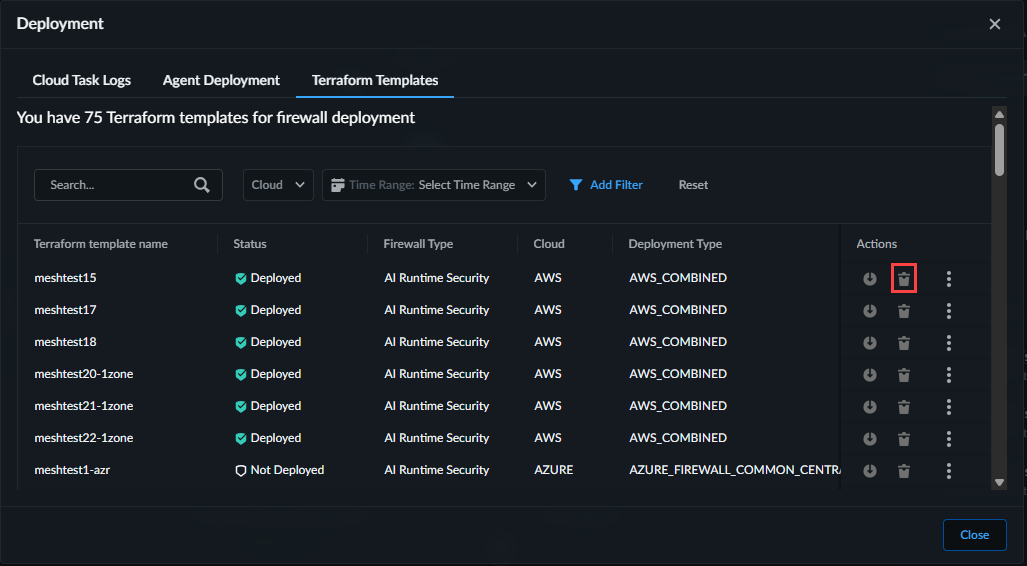1027x566 pixels.
Task: Click the search magnifier icon
Action: (x=202, y=185)
